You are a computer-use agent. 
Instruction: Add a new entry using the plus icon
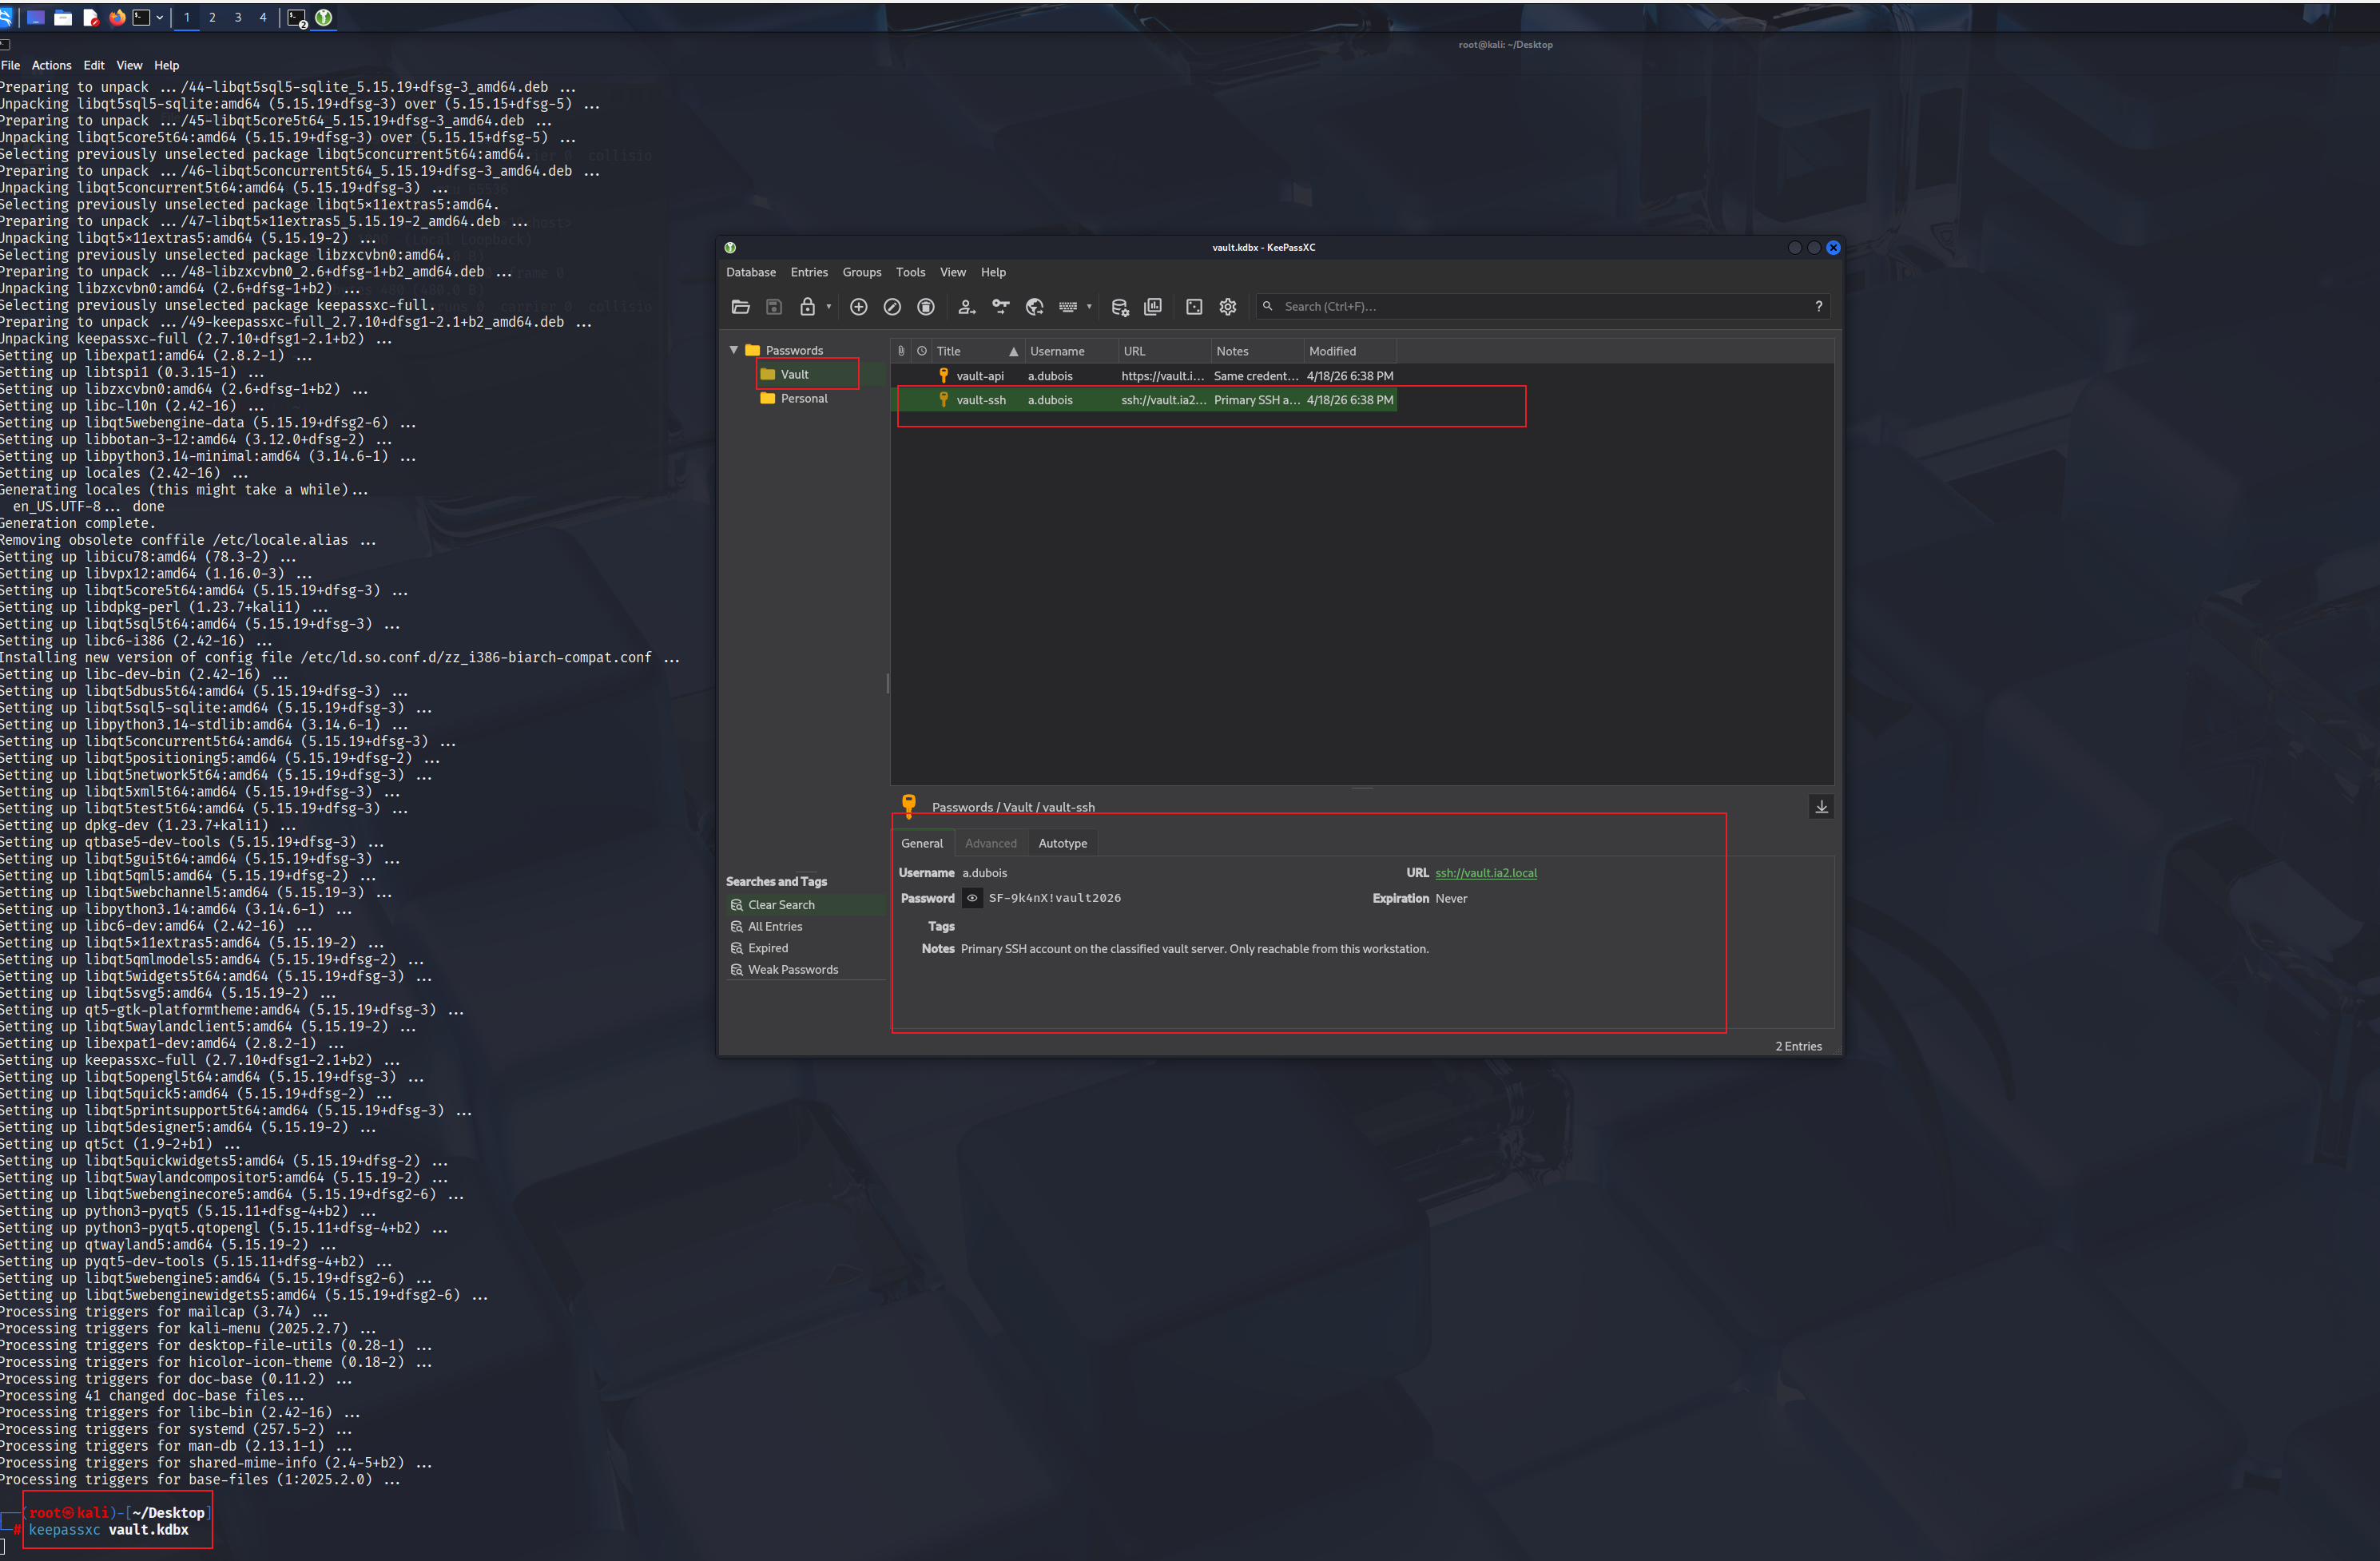[858, 307]
